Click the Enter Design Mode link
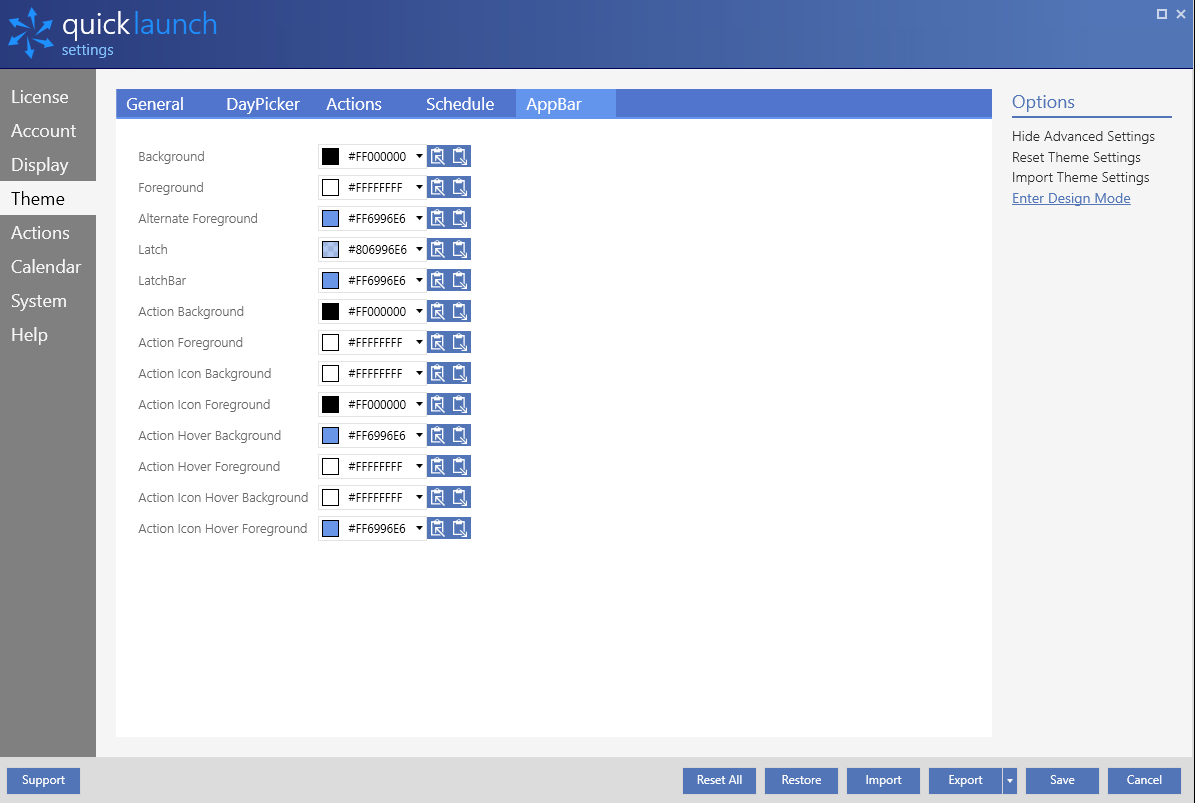 pyautogui.click(x=1071, y=198)
